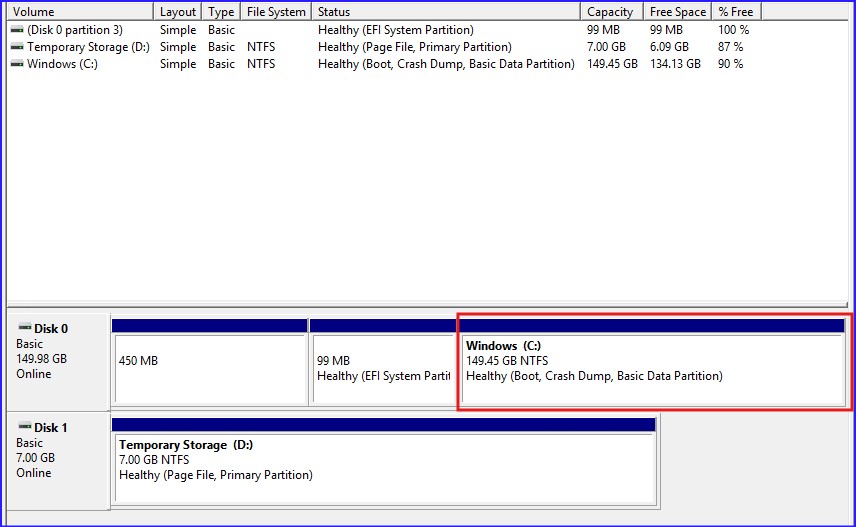Viewport: 856px width, 527px height.
Task: Click the 6.09 GB free space cell
Action: [x=669, y=47]
